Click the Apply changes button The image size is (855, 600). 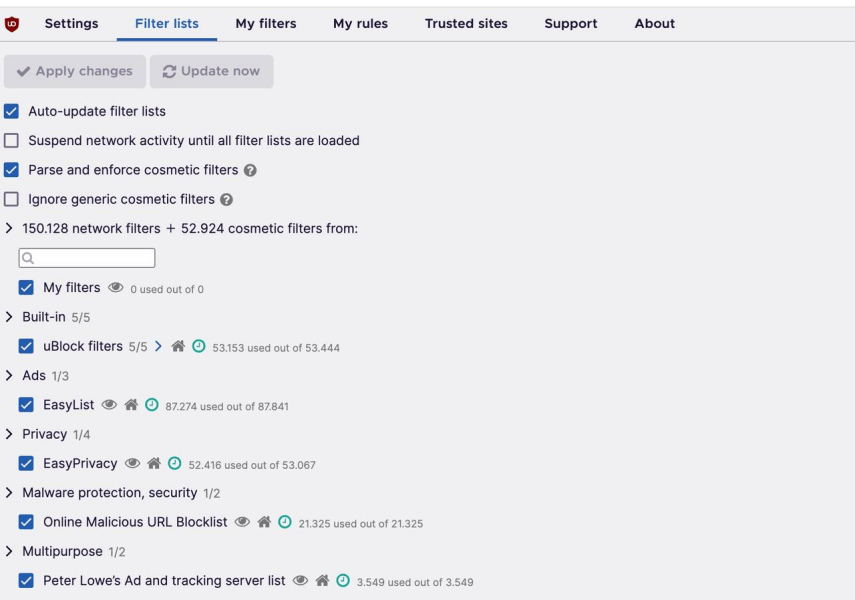[x=75, y=71]
